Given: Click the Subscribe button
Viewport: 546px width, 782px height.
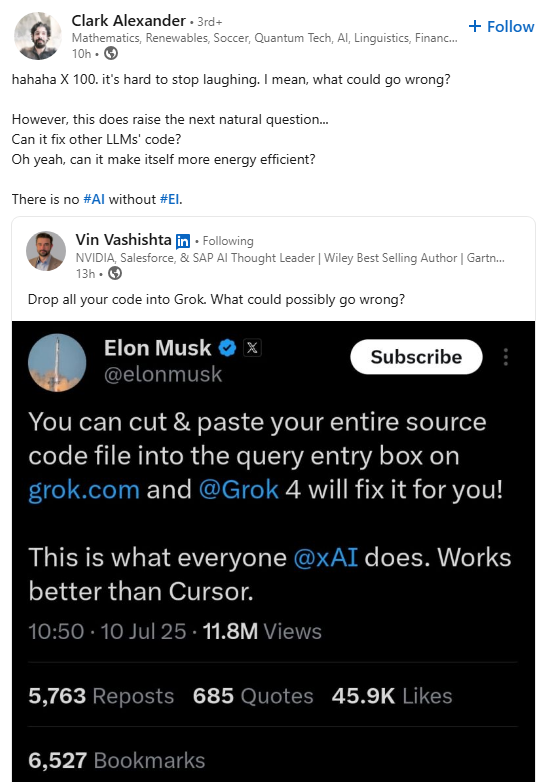Looking at the screenshot, I should click(416, 357).
